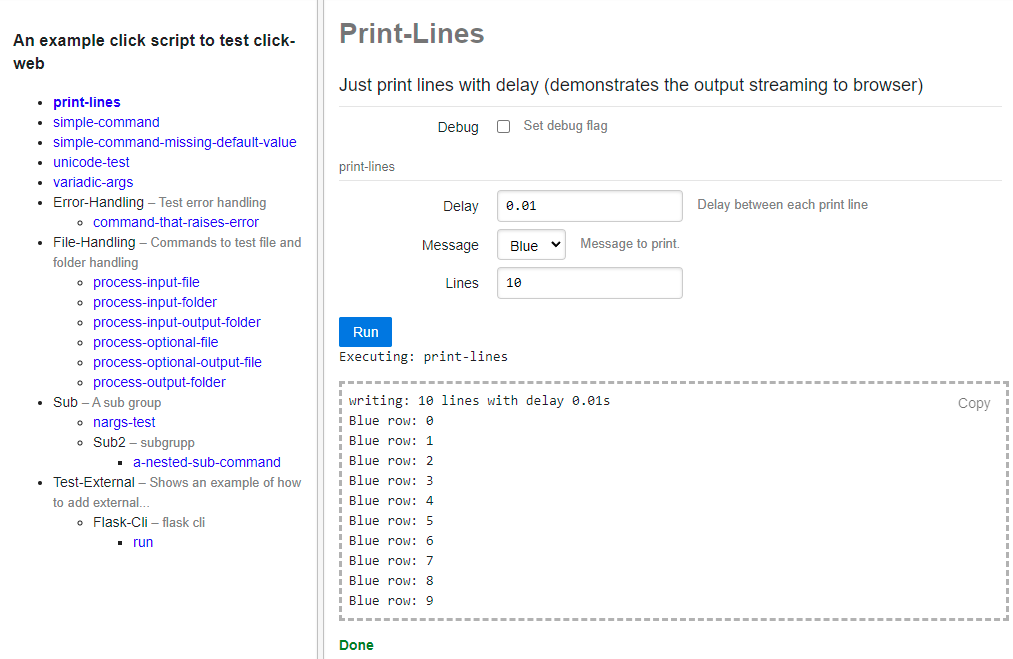Screen dimensions: 1013x659
Task: Open the Message dropdown showing Blue
Action: [x=531, y=245]
